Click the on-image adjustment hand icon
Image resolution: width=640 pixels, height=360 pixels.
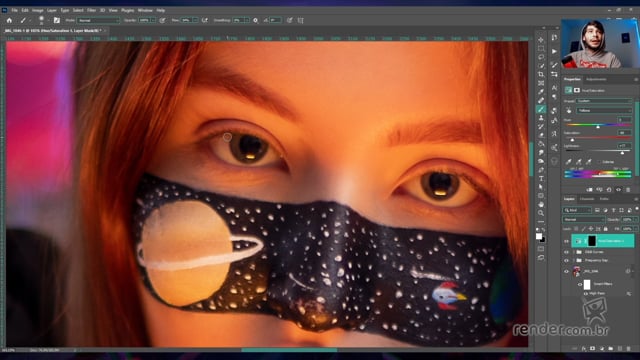point(569,110)
